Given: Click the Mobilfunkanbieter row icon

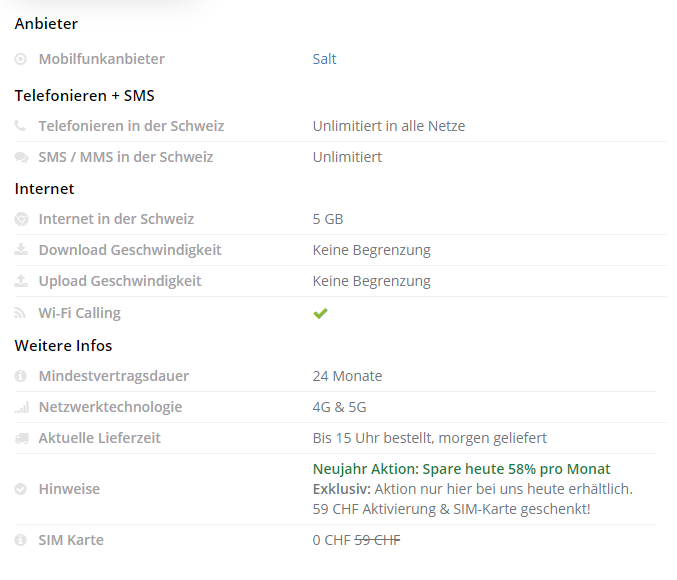Looking at the screenshot, I should point(21,59).
